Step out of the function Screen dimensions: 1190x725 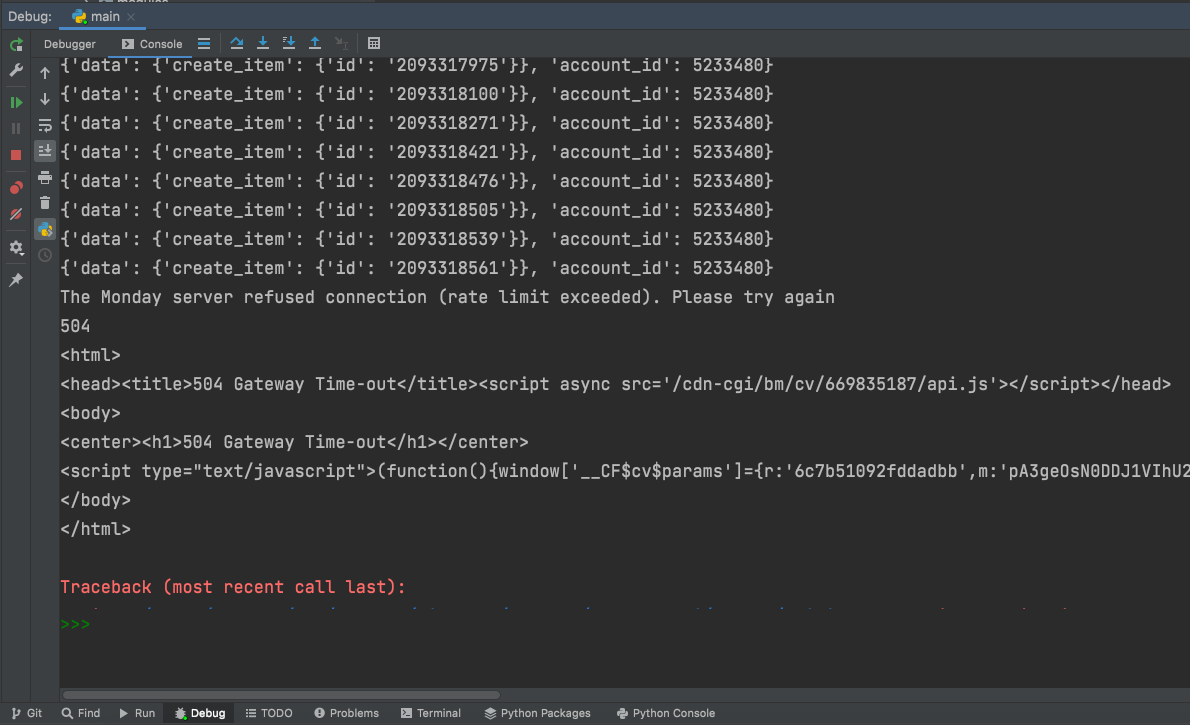(x=315, y=43)
